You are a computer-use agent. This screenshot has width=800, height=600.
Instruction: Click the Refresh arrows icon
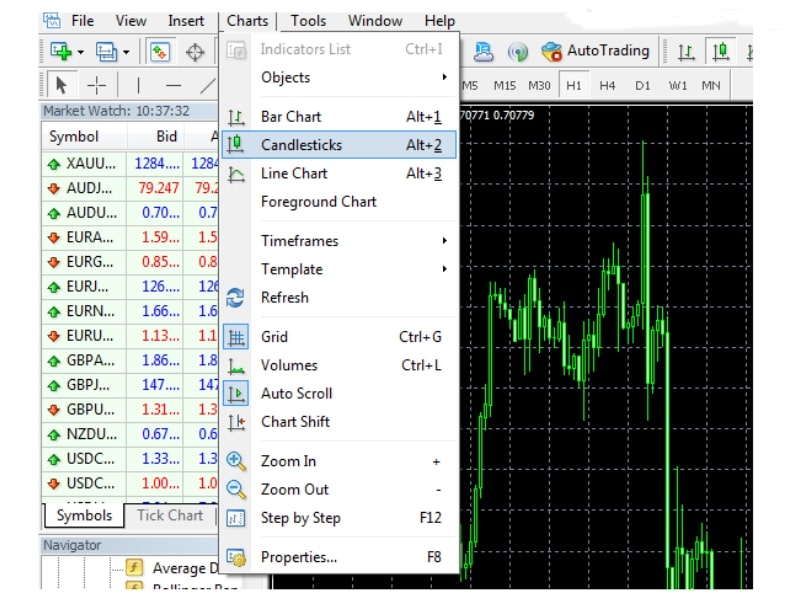237,298
